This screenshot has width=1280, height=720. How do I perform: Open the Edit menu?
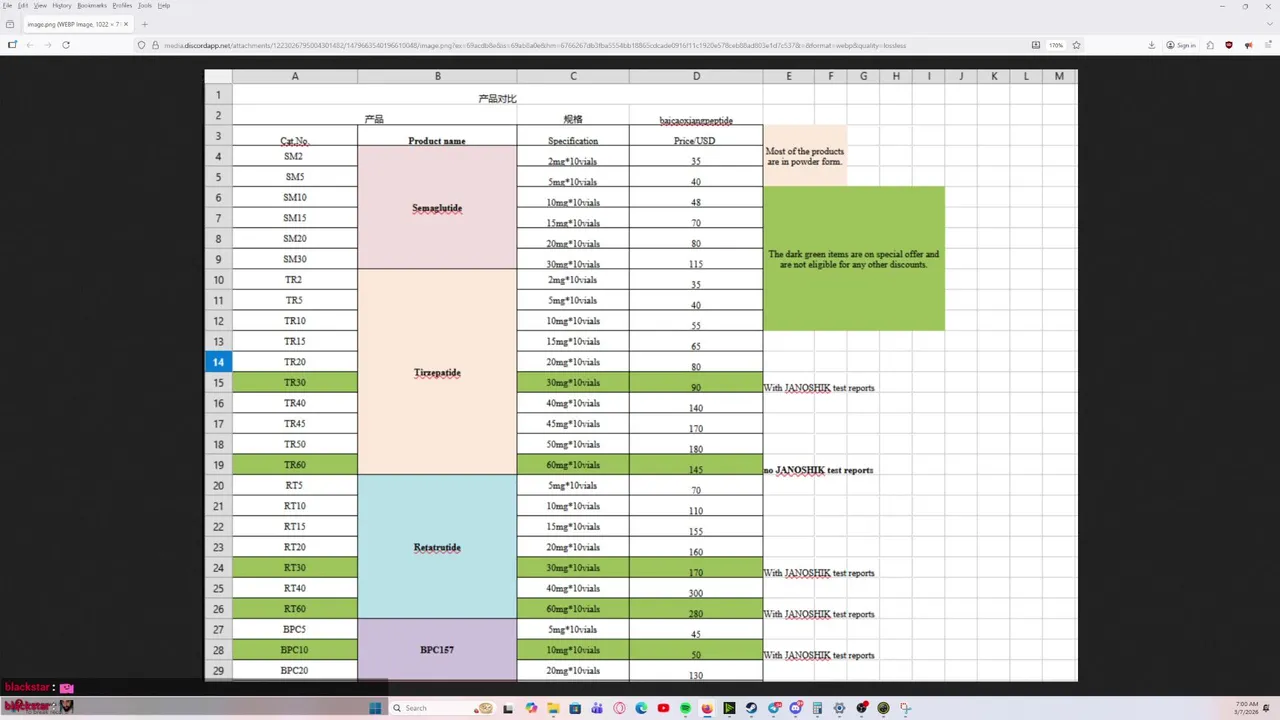point(22,5)
